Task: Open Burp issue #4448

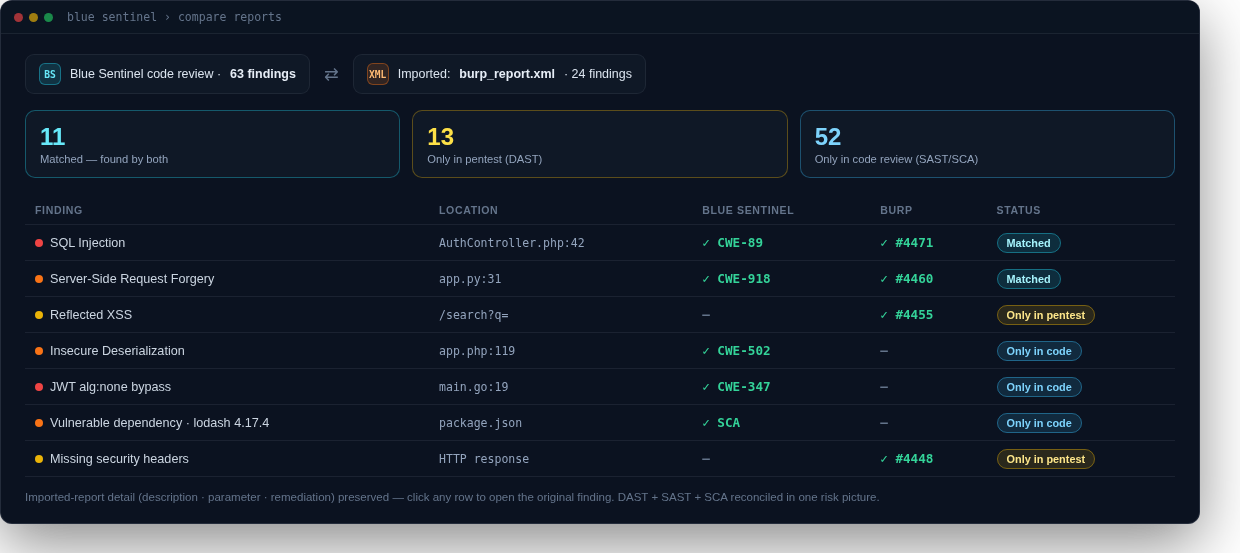Action: [x=914, y=459]
